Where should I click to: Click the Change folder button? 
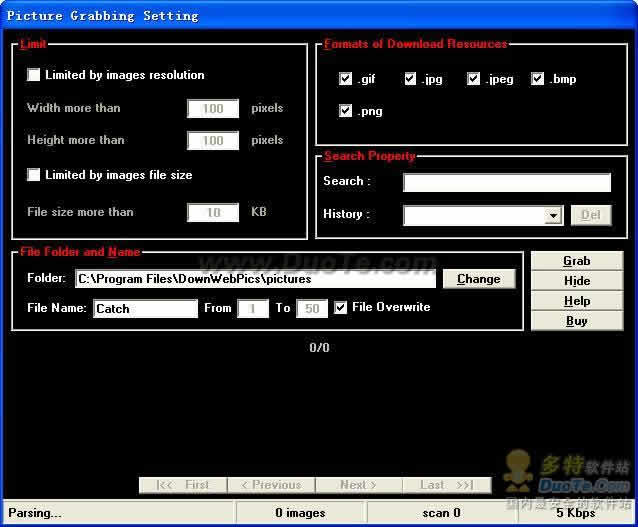pyautogui.click(x=479, y=279)
